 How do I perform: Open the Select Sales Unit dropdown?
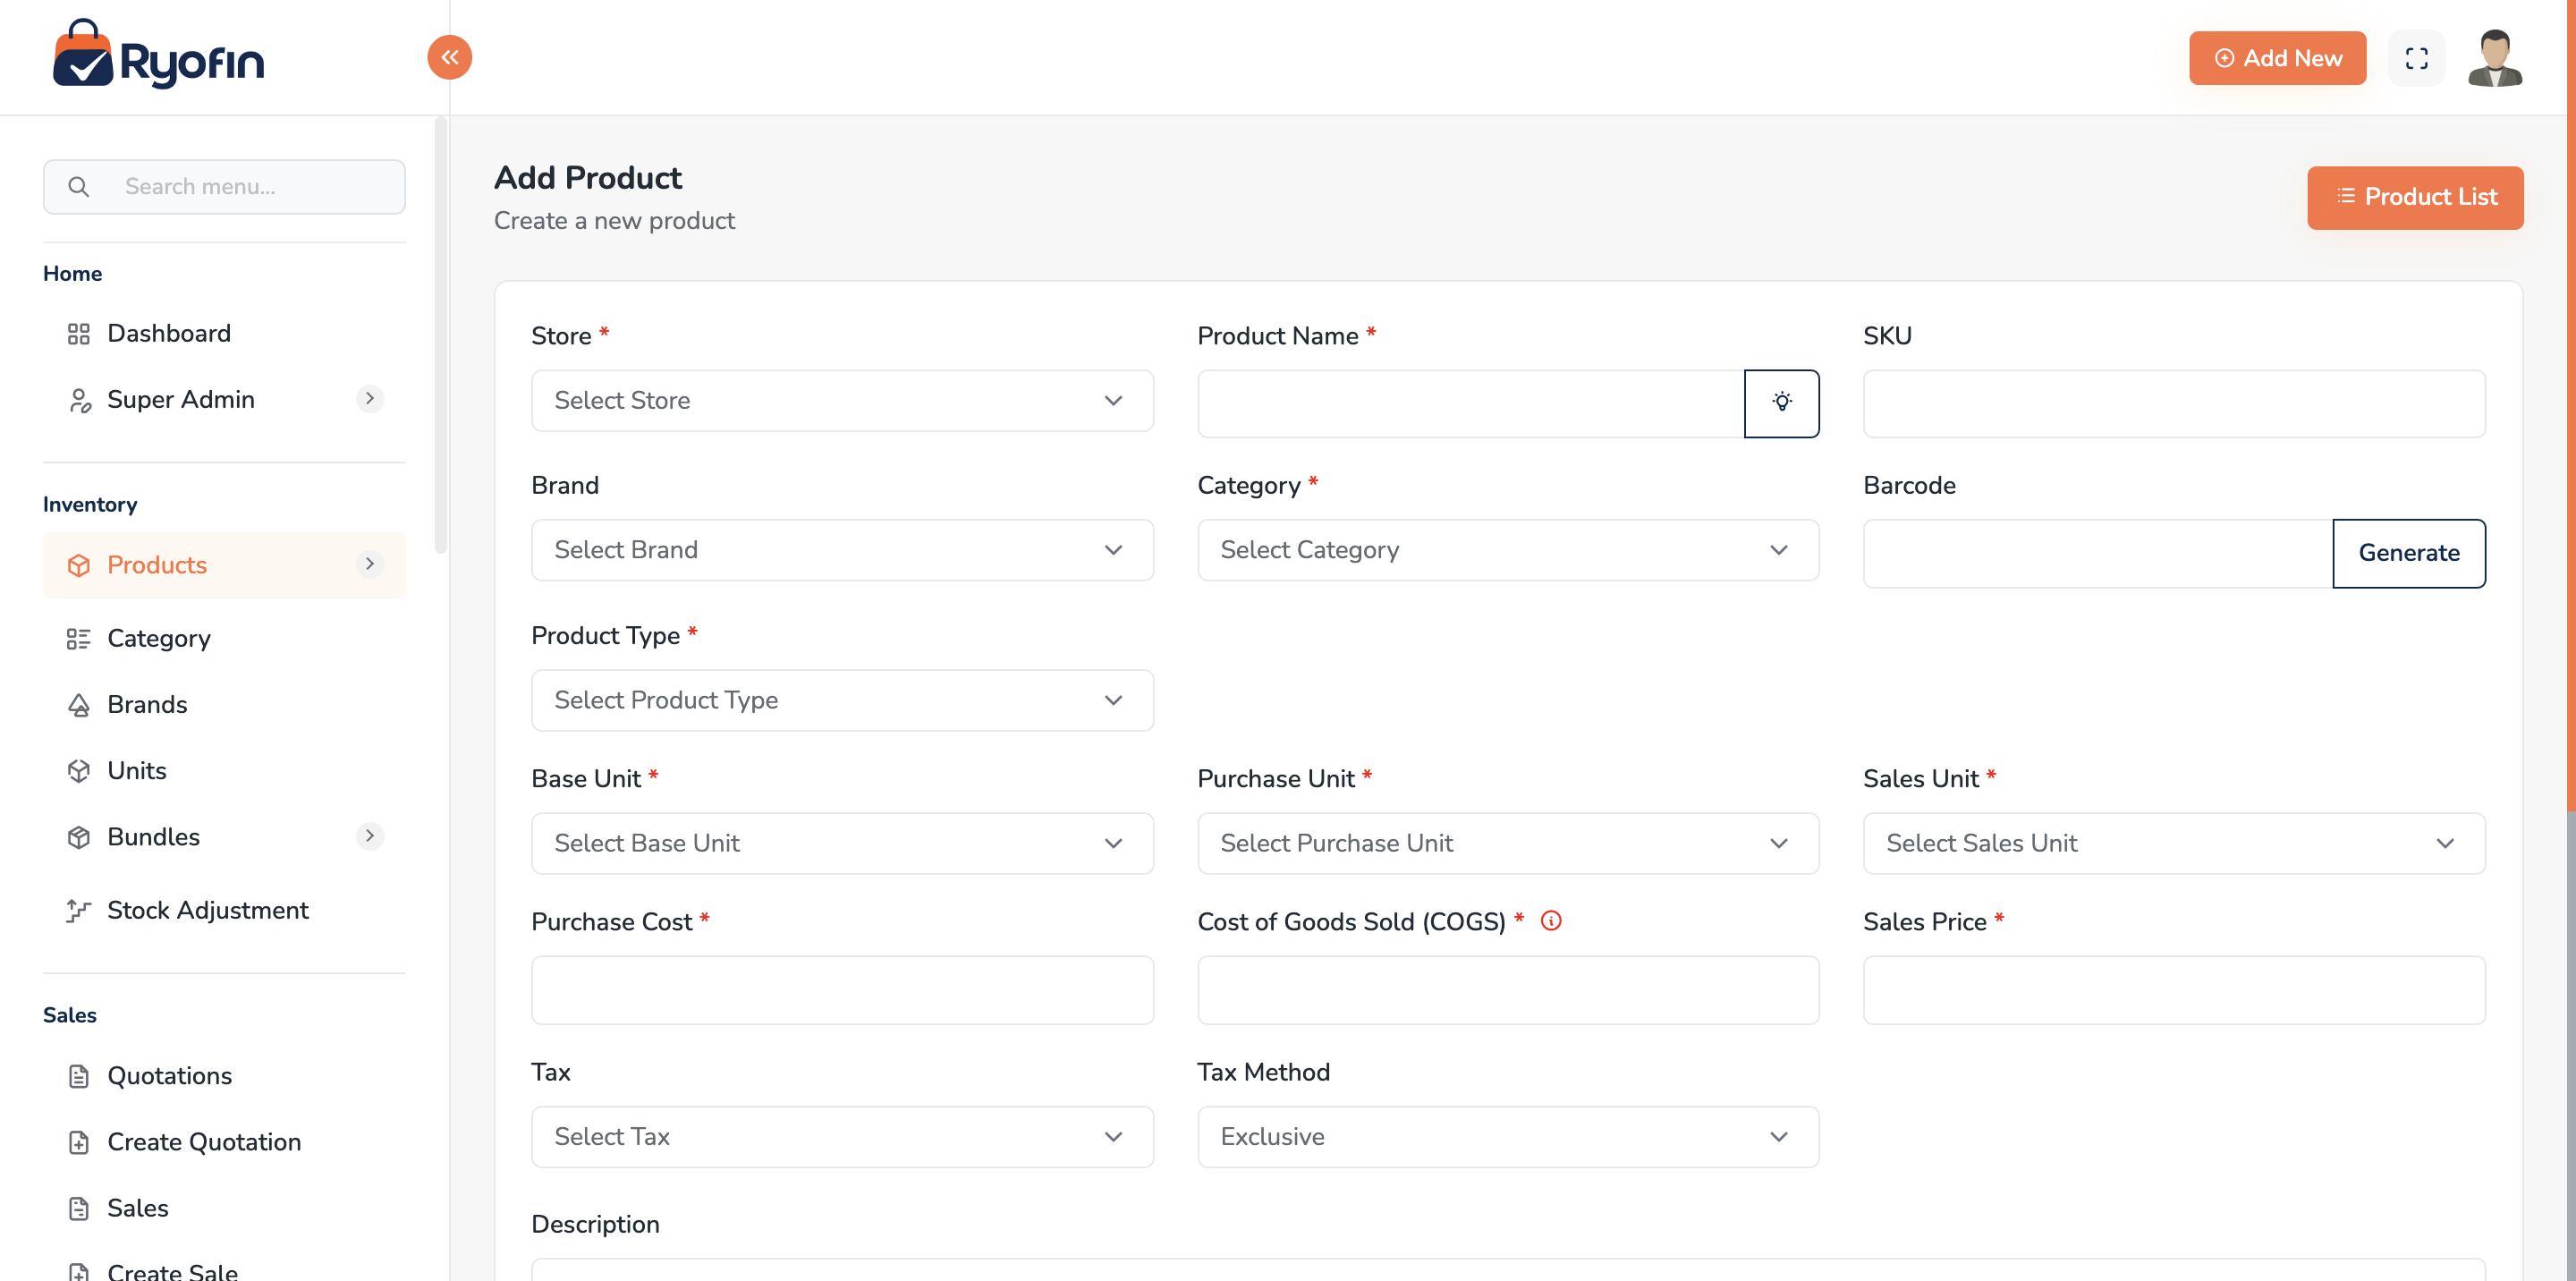(x=2174, y=843)
